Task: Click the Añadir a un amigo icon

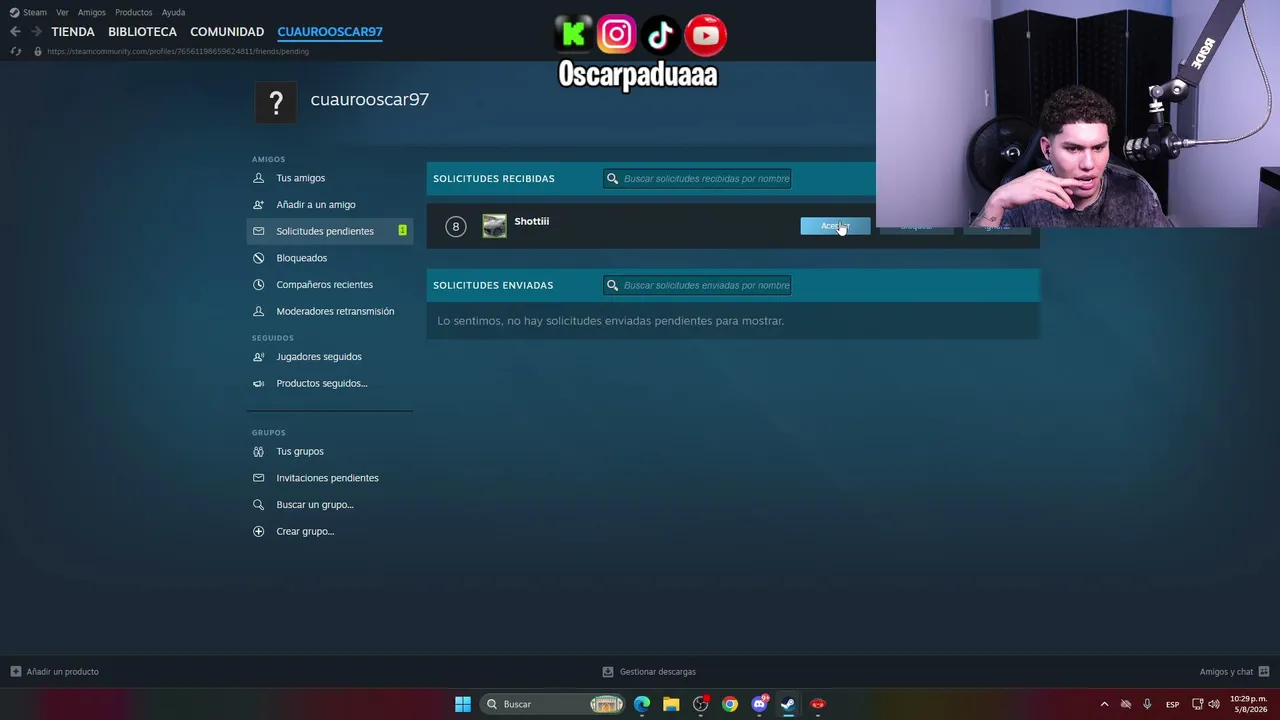Action: pyautogui.click(x=259, y=205)
